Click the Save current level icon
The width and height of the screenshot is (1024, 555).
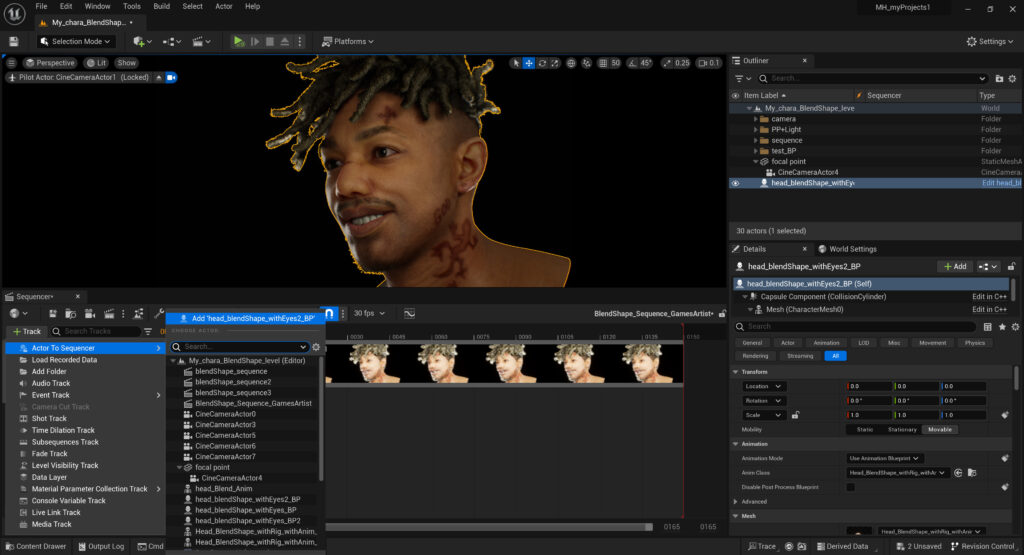click(x=14, y=41)
